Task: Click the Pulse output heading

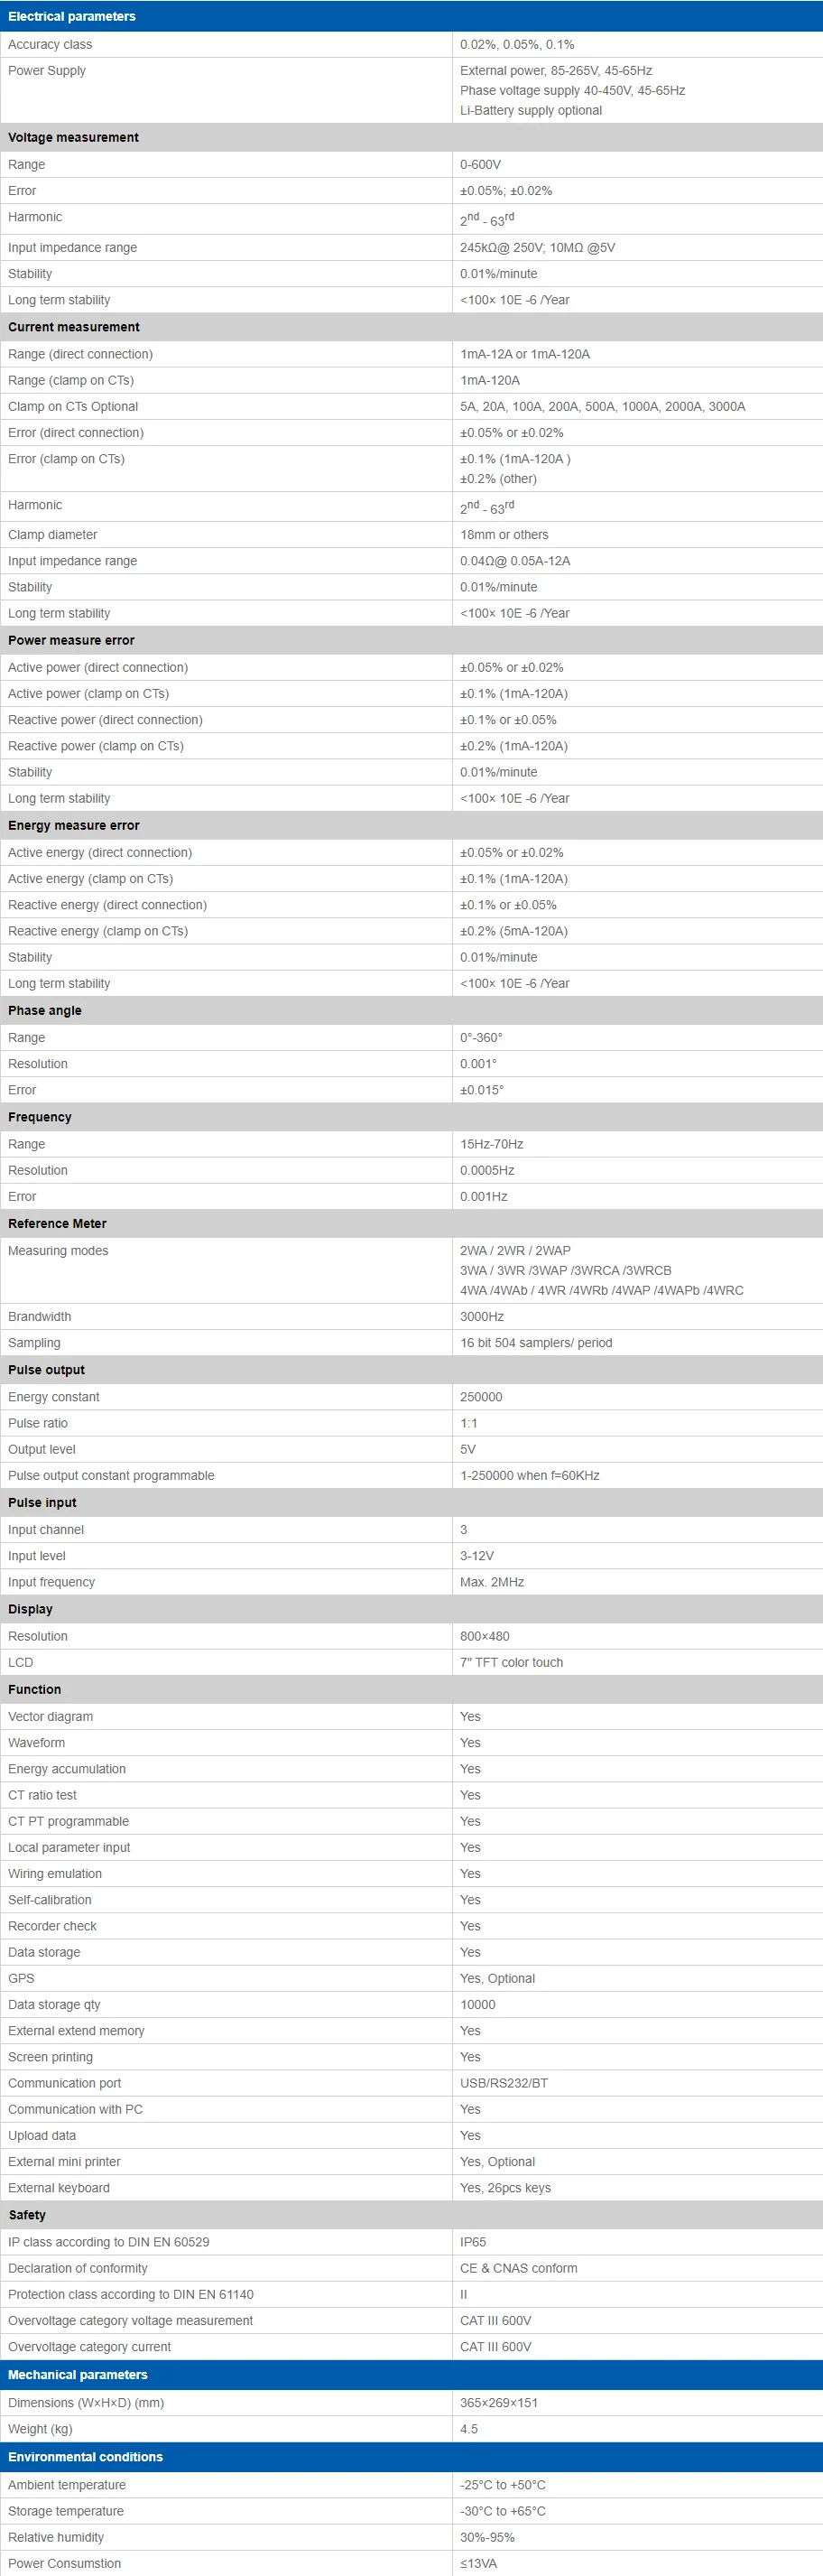Action: [x=46, y=1370]
